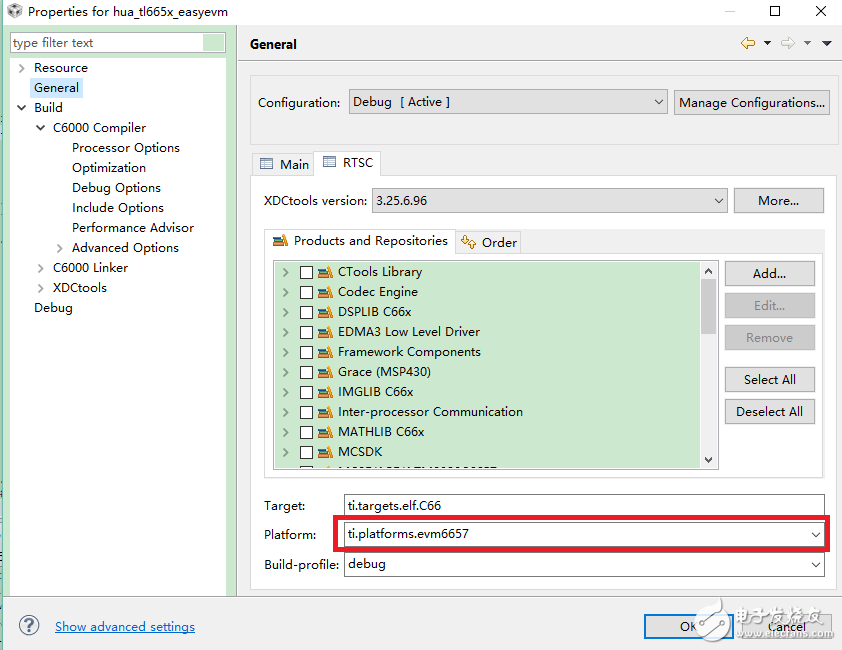The image size is (842, 650).
Task: Check the MCSDK checkbox
Action: 306,452
